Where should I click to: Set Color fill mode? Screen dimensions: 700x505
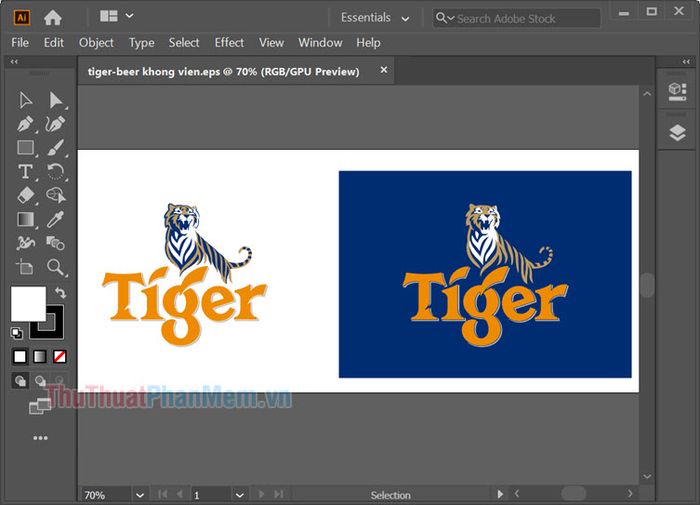click(20, 356)
